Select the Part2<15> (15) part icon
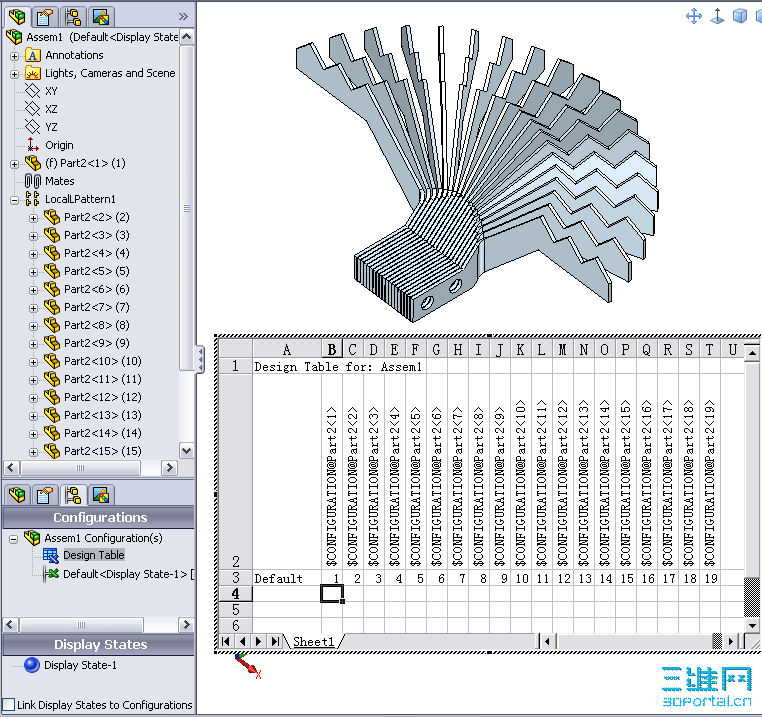This screenshot has height=717, width=762. (x=52, y=451)
